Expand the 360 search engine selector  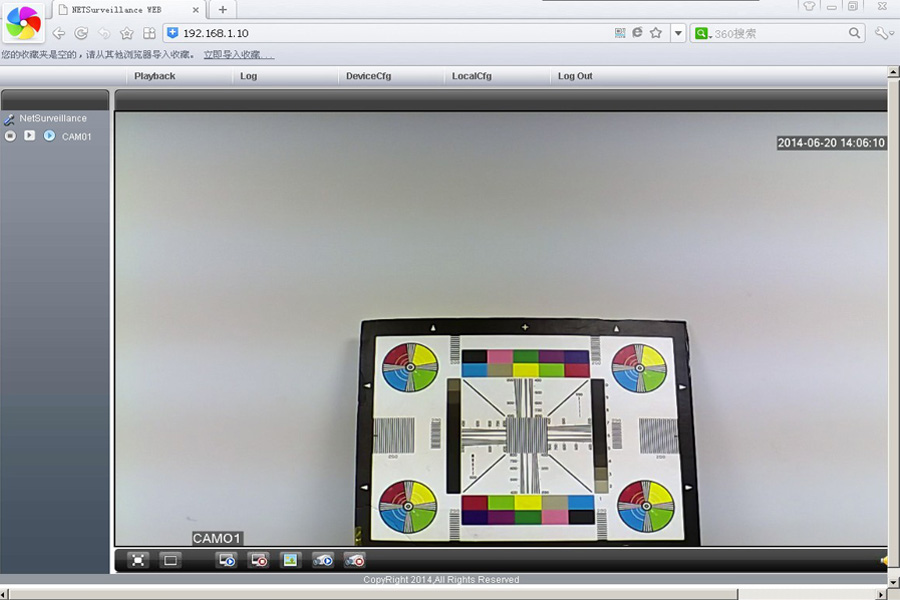click(704, 33)
